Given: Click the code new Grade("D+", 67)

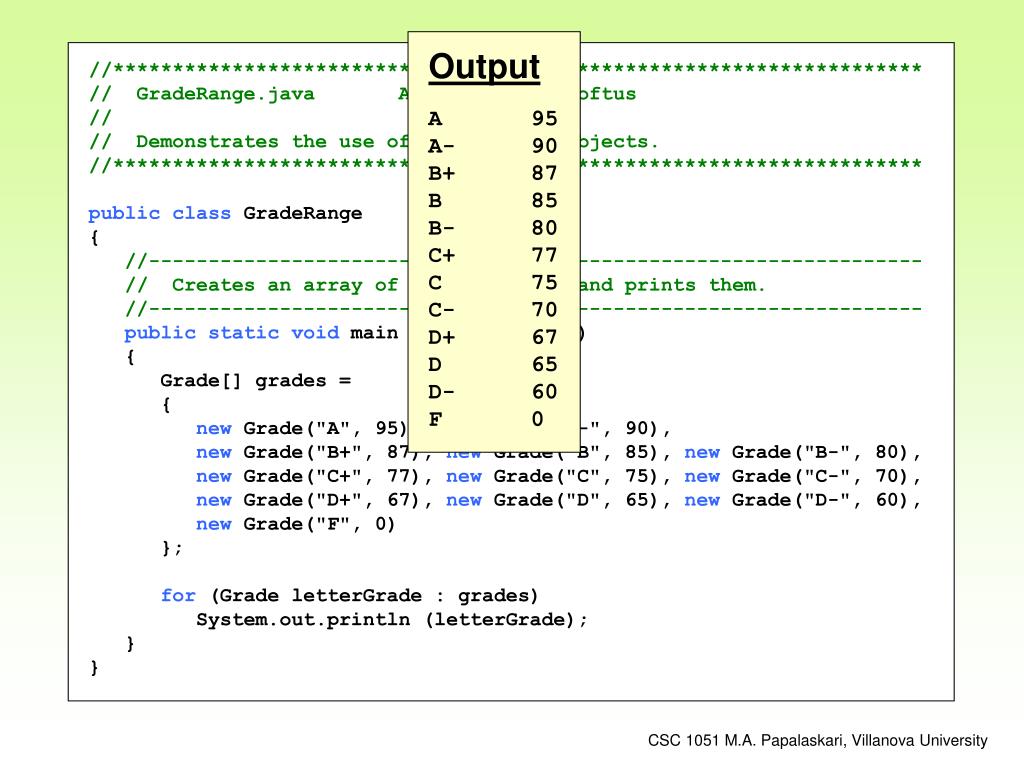Looking at the screenshot, I should pyautogui.click(x=308, y=500).
